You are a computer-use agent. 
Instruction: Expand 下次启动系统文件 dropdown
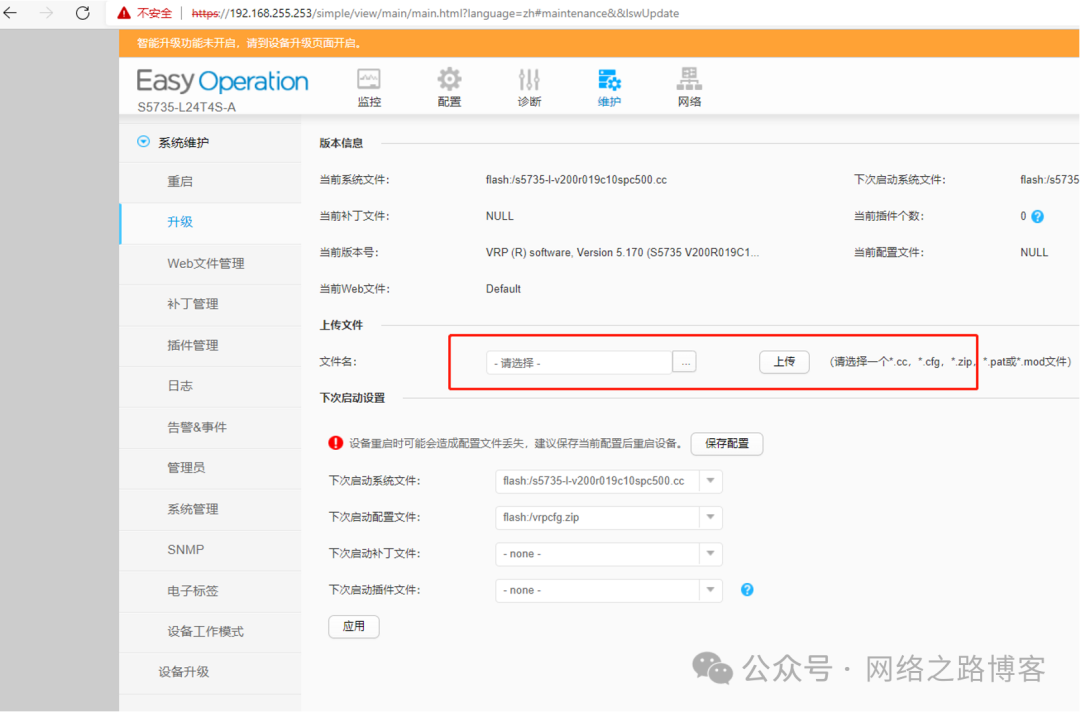click(710, 481)
